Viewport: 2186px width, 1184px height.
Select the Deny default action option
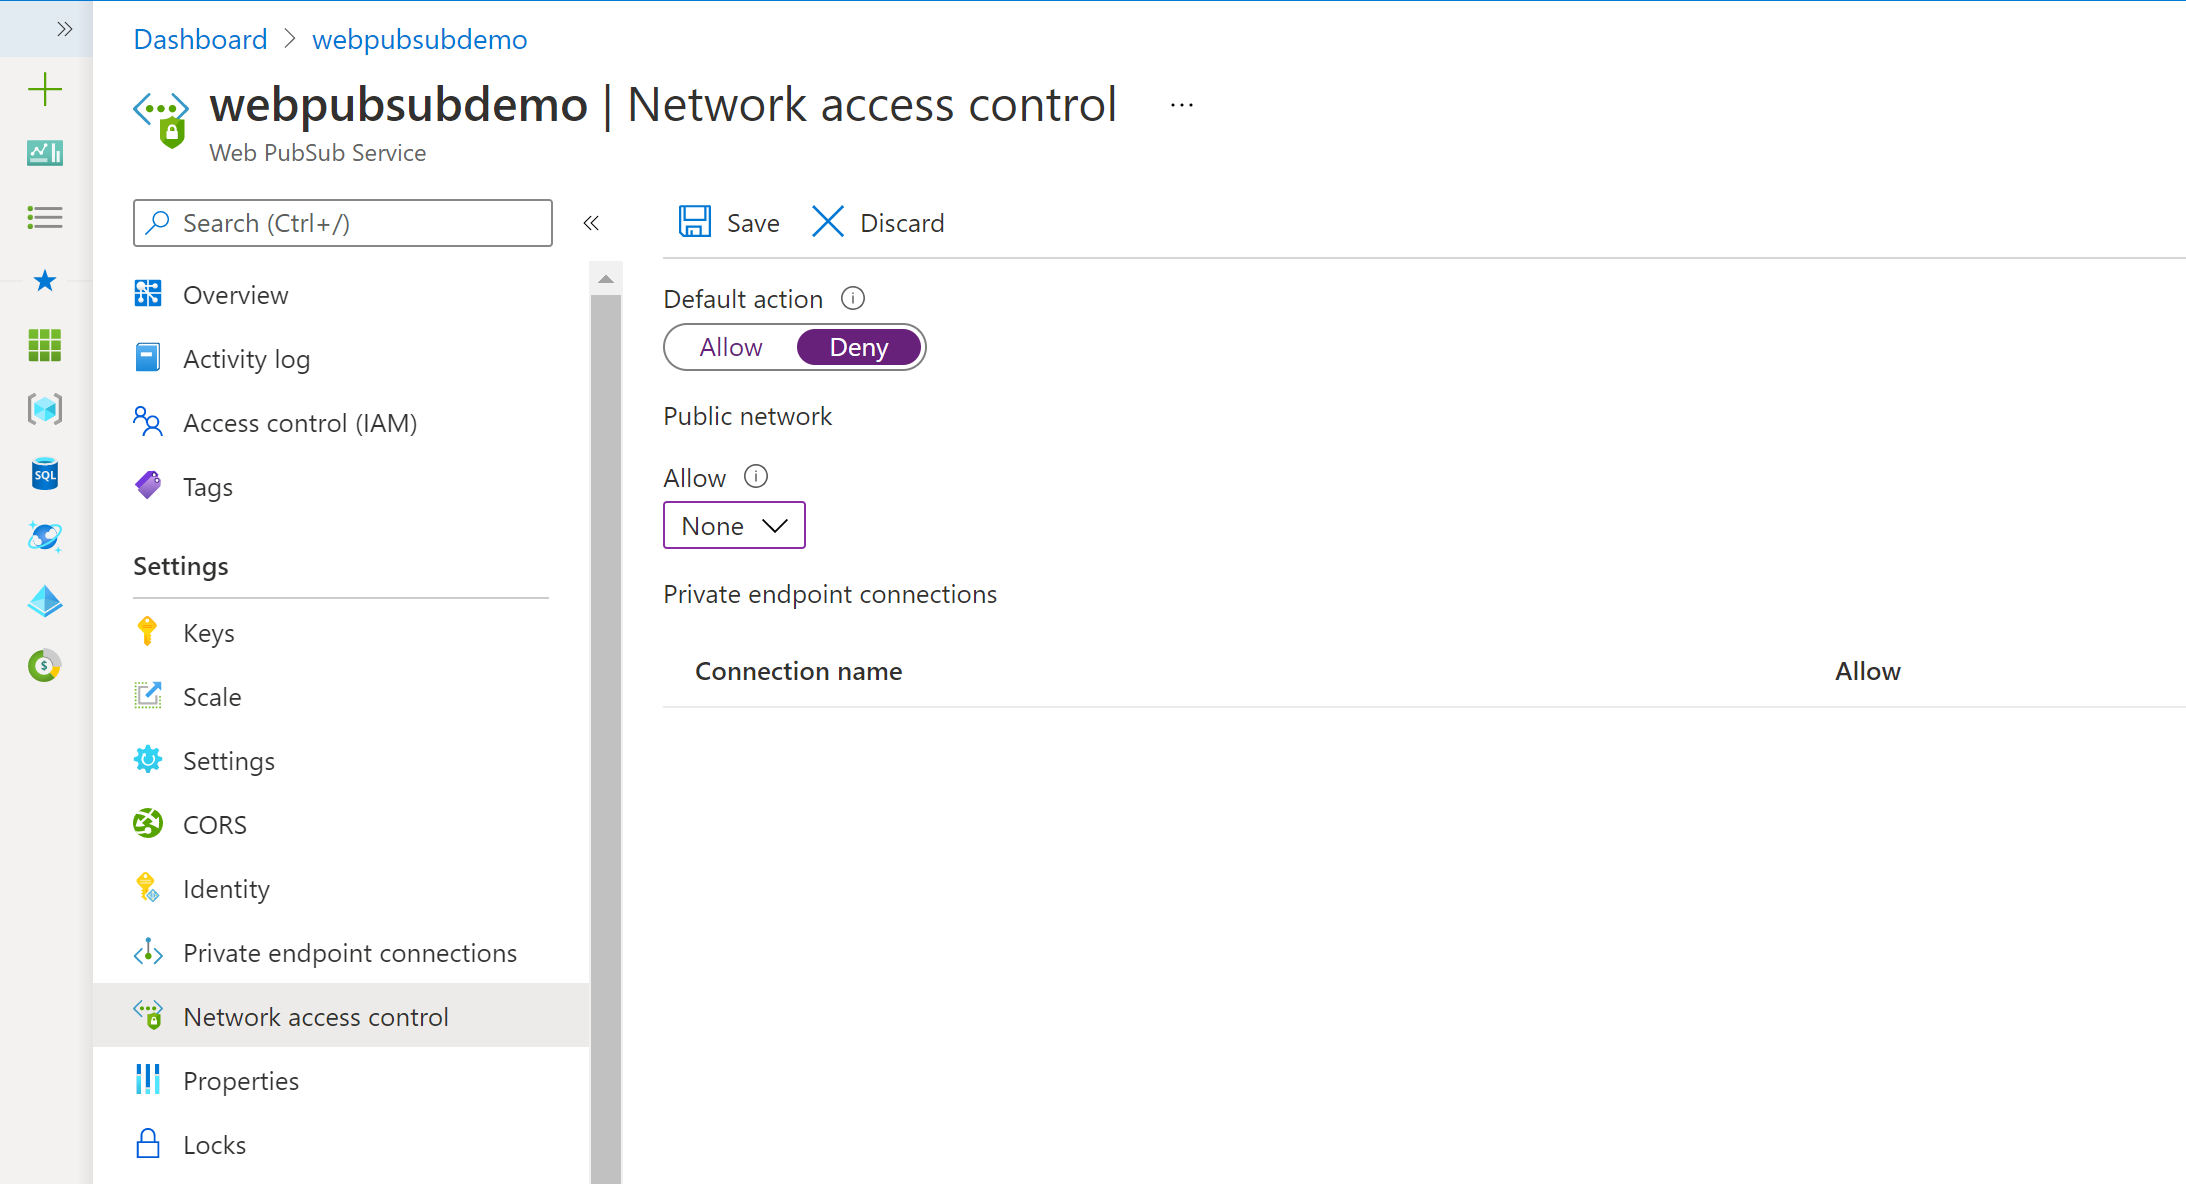pyautogui.click(x=858, y=347)
